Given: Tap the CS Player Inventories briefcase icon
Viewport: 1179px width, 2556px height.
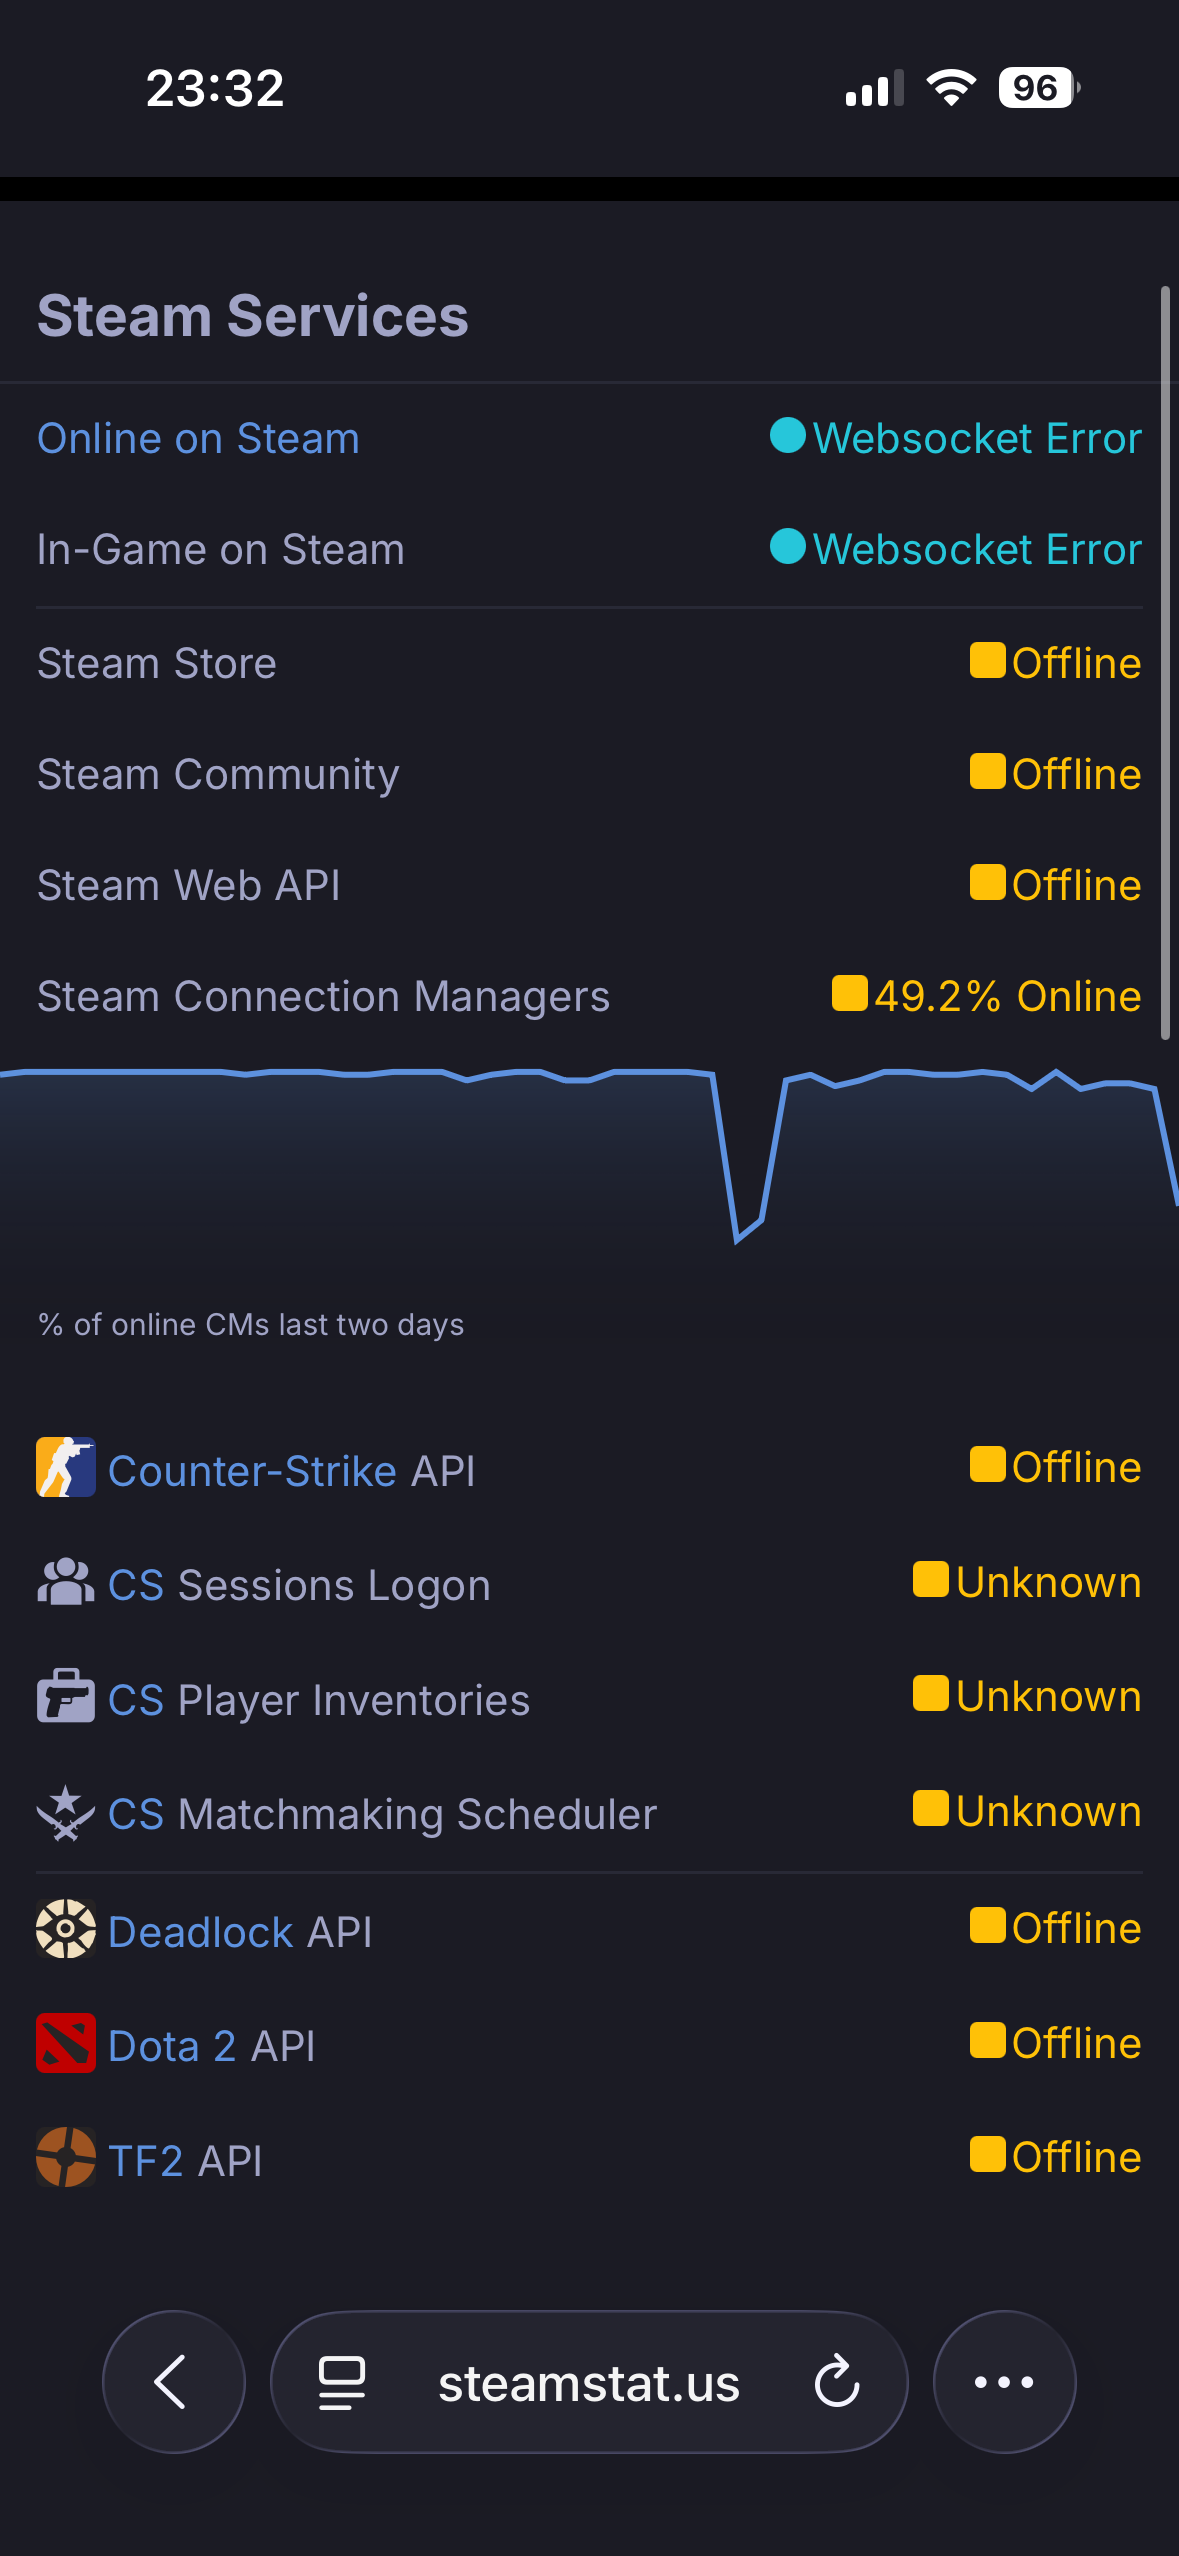Looking at the screenshot, I should pos(66,1696).
